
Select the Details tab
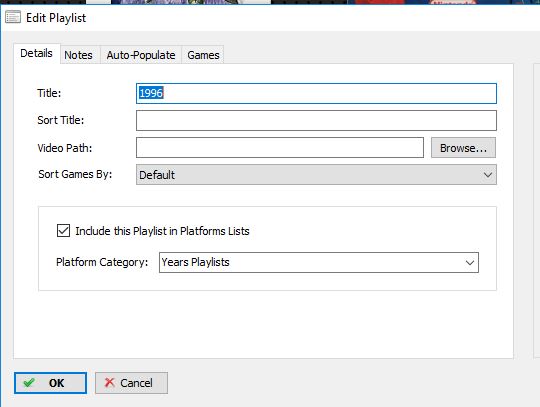37,53
